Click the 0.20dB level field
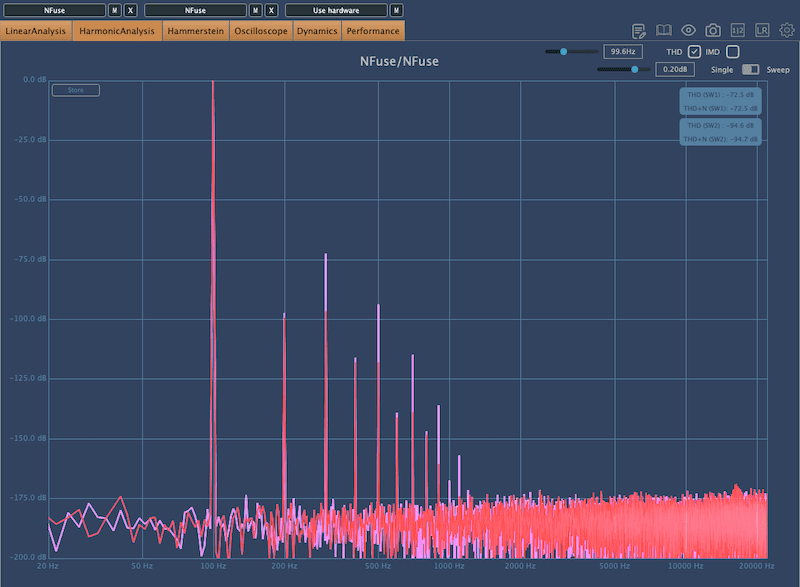The image size is (800, 587). click(674, 69)
